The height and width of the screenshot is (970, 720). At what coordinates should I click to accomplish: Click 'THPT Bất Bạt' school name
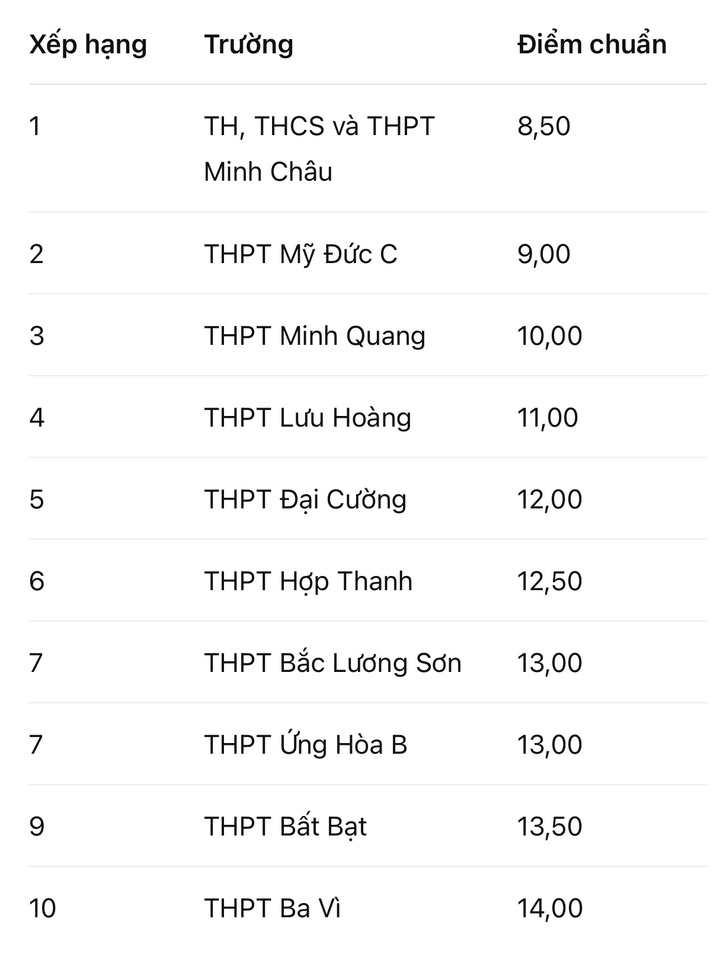286,827
